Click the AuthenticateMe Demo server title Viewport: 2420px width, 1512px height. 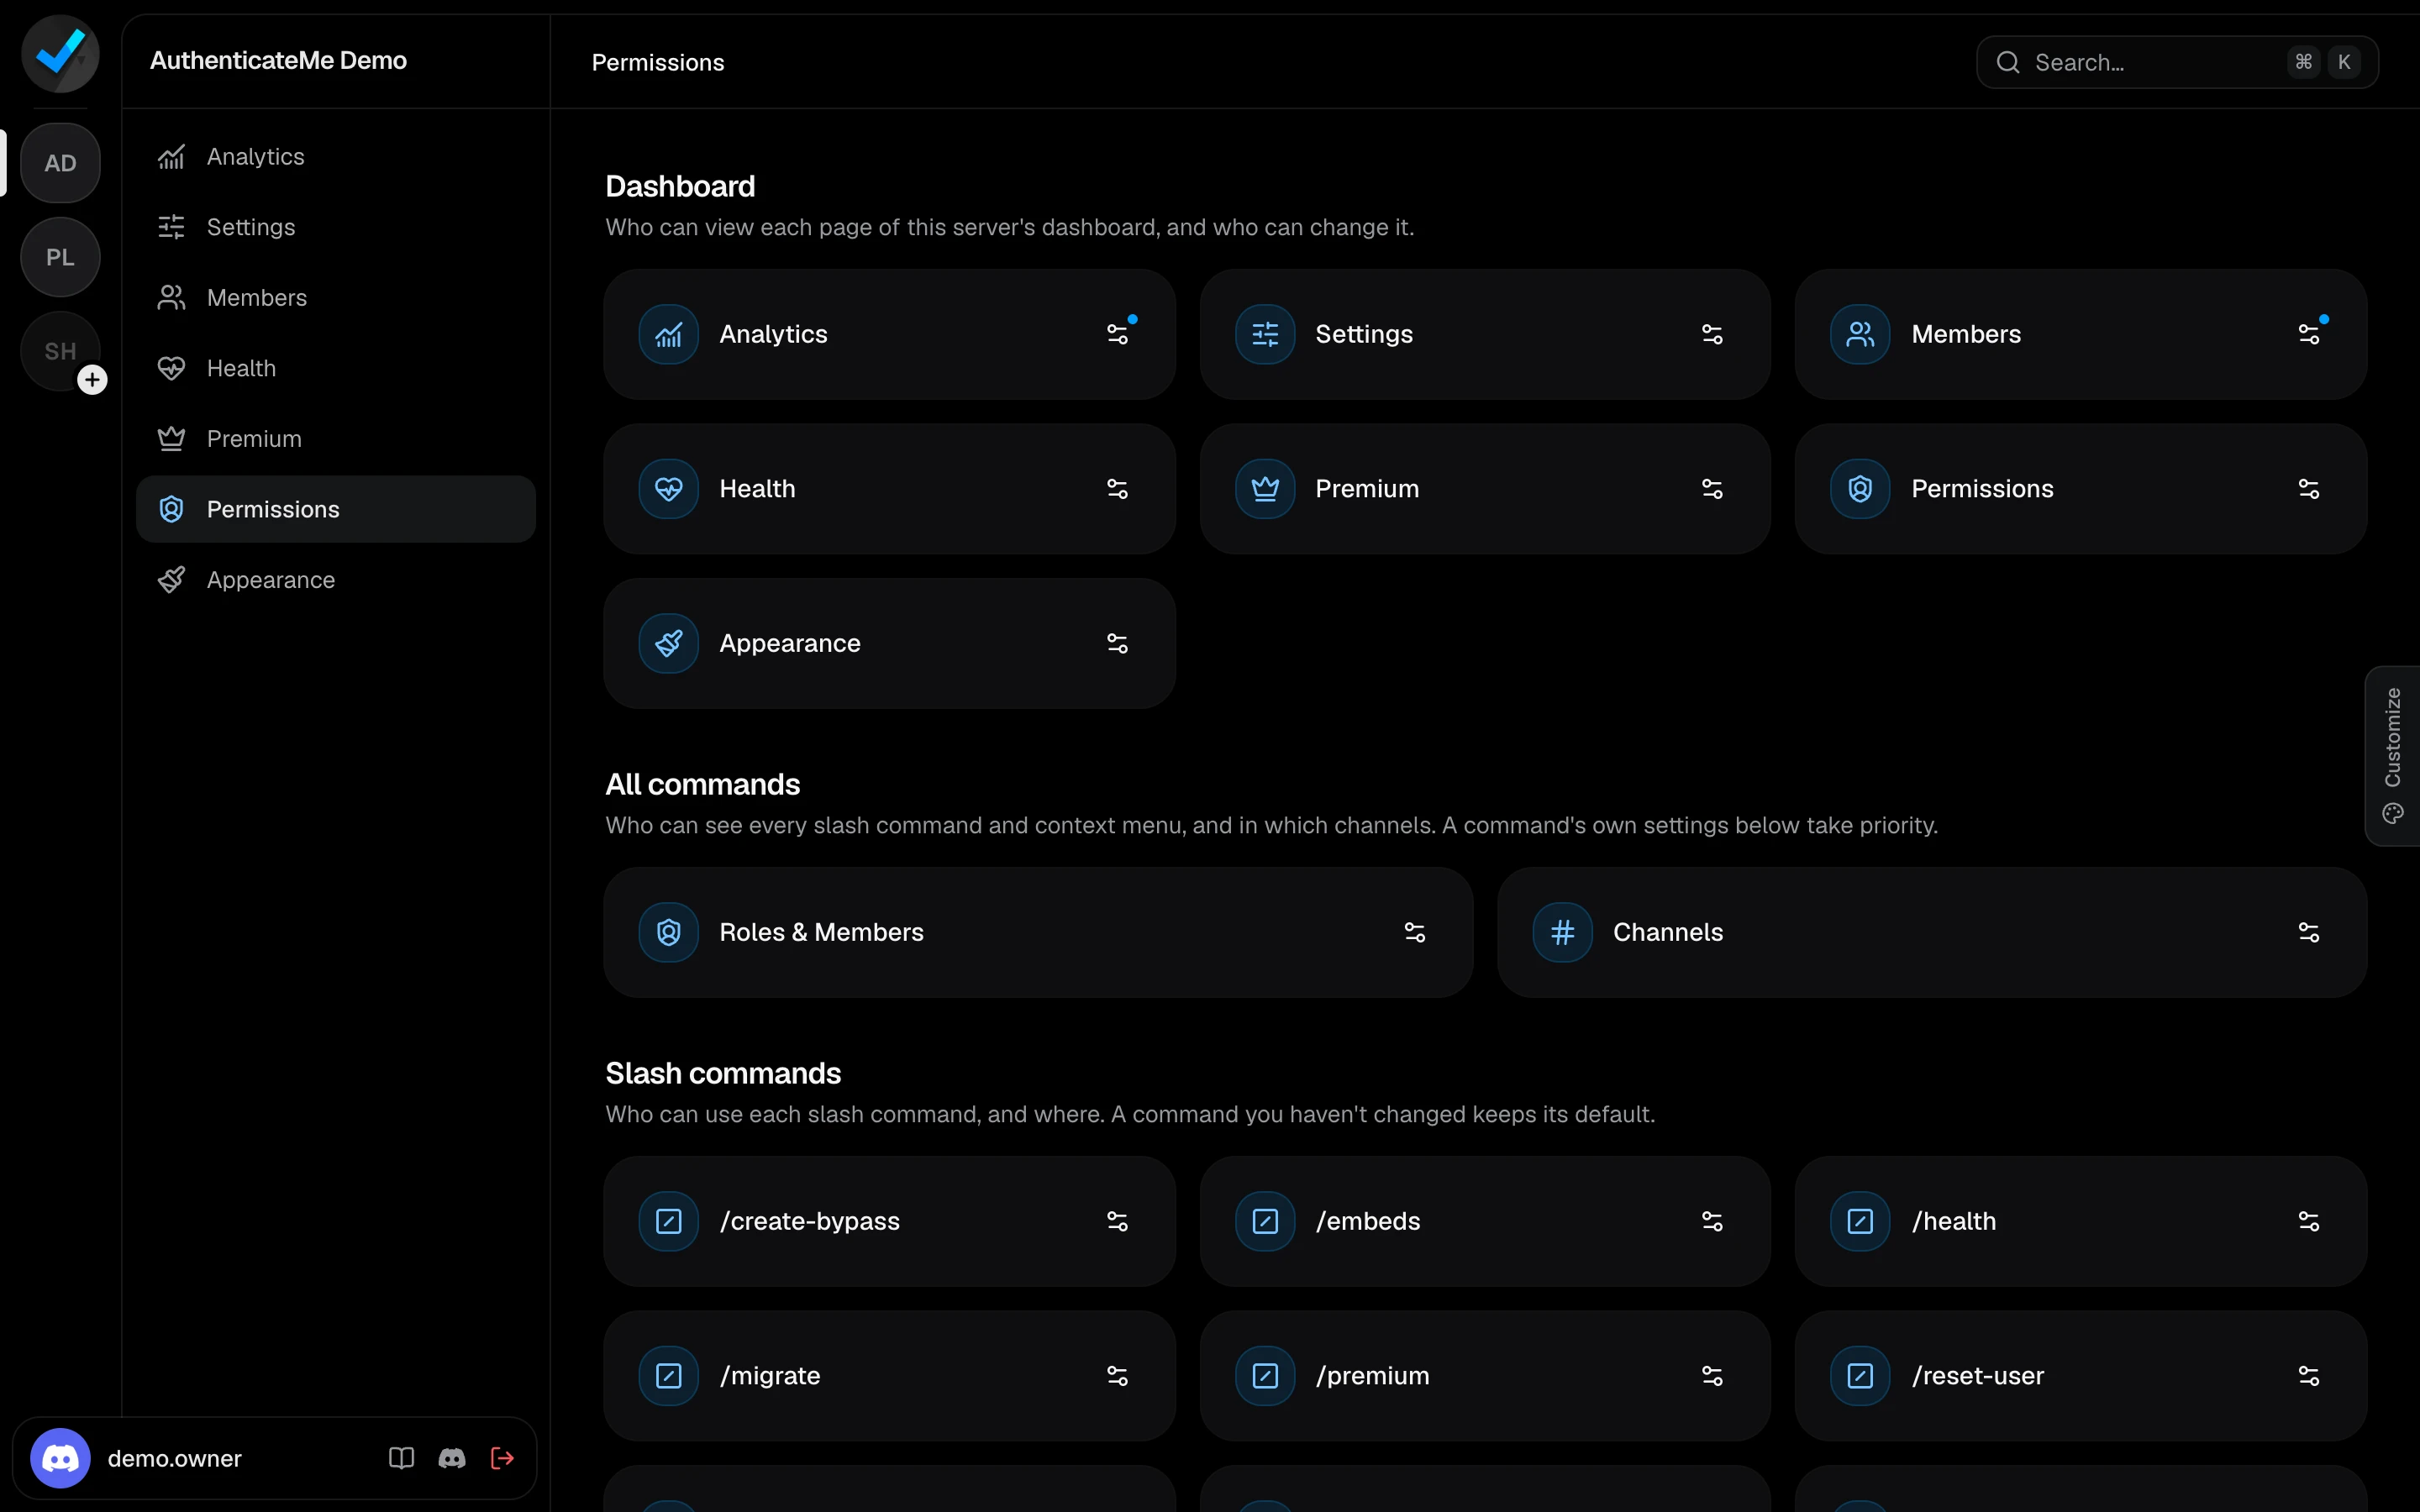278,60
